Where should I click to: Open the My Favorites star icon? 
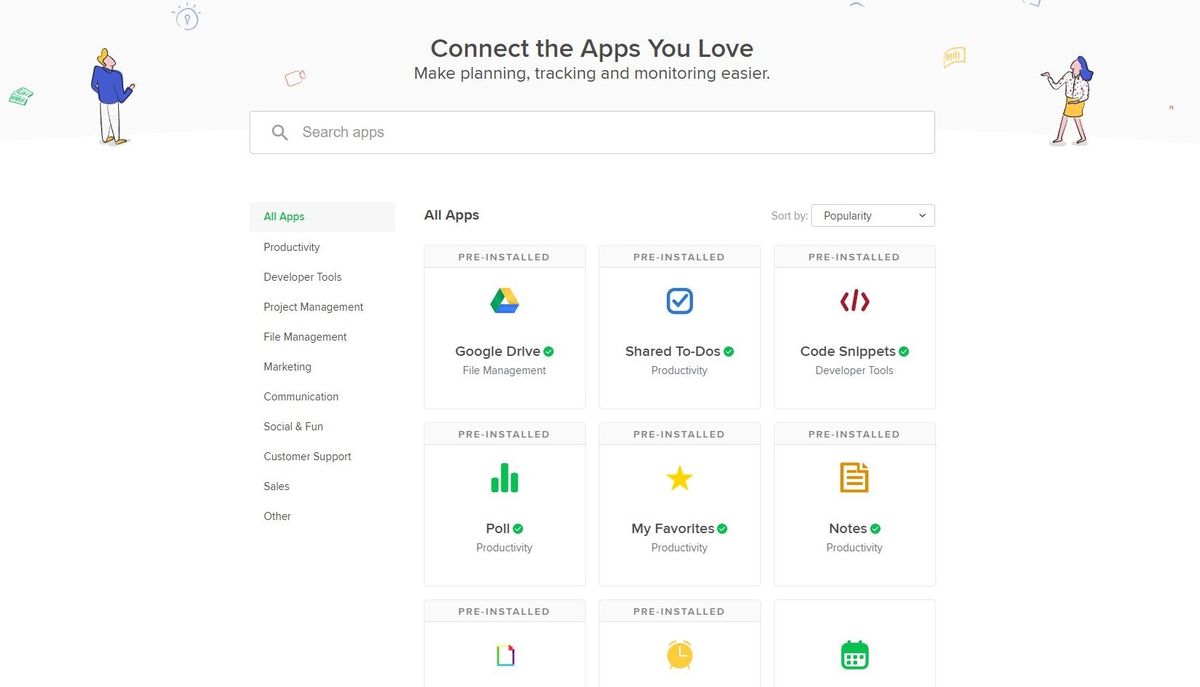(x=679, y=478)
